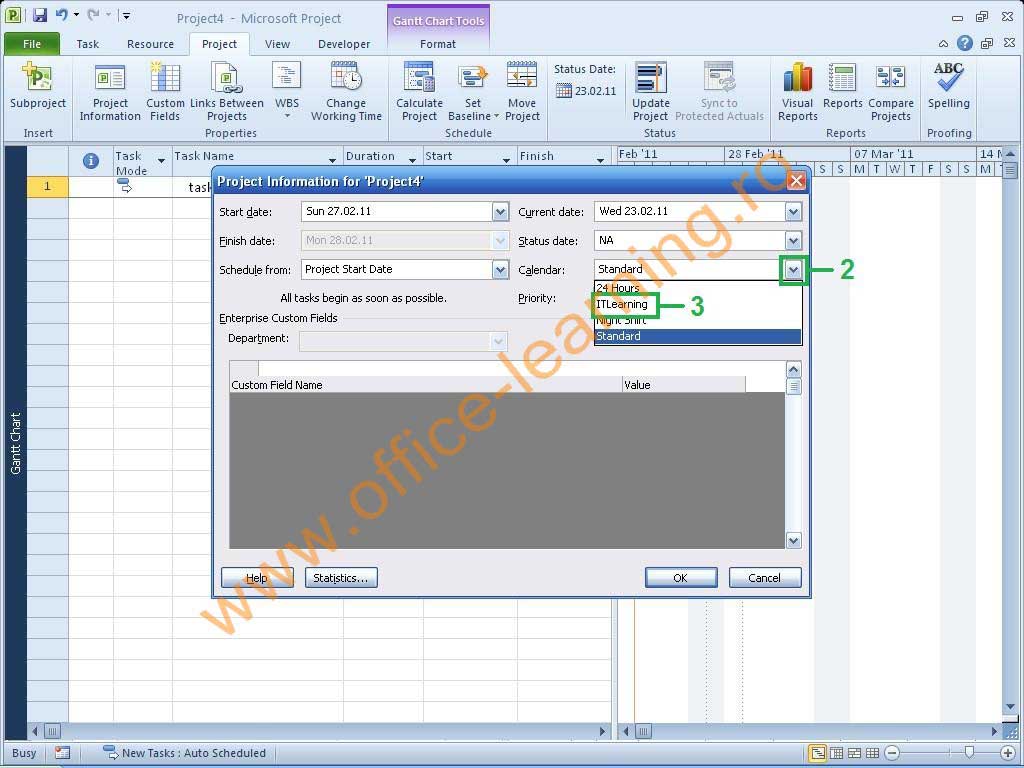Image resolution: width=1024 pixels, height=768 pixels.
Task: Click the quick access toolbar customize arrow
Action: (127, 16)
